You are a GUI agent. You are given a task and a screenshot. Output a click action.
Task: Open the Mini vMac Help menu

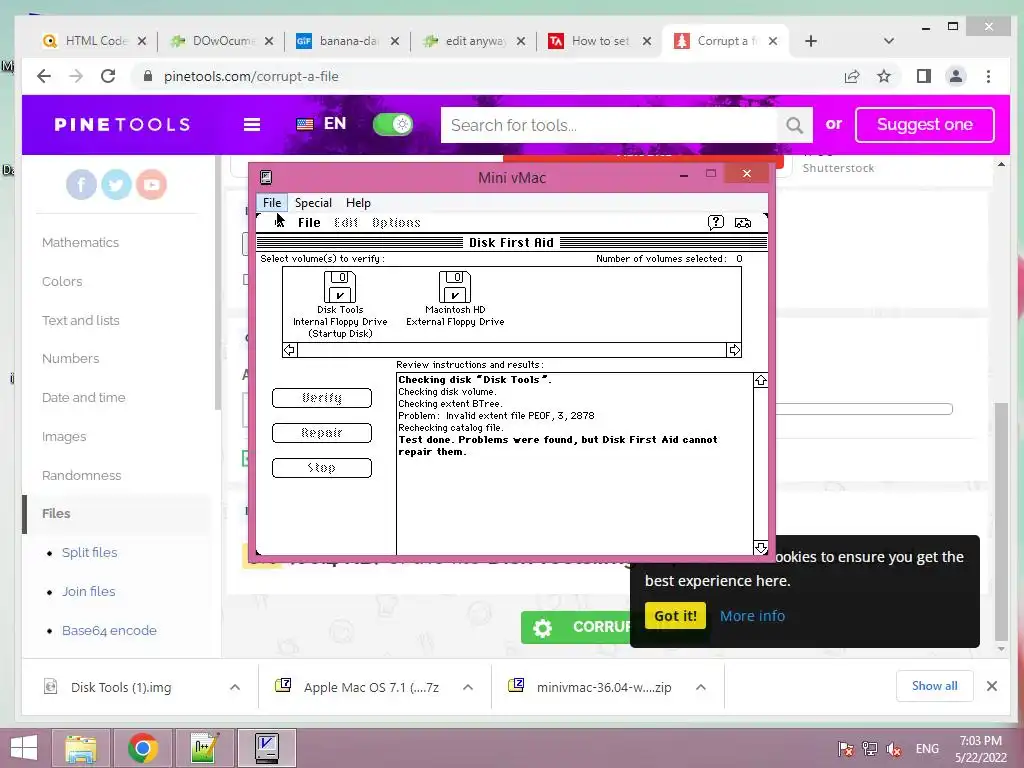click(358, 203)
